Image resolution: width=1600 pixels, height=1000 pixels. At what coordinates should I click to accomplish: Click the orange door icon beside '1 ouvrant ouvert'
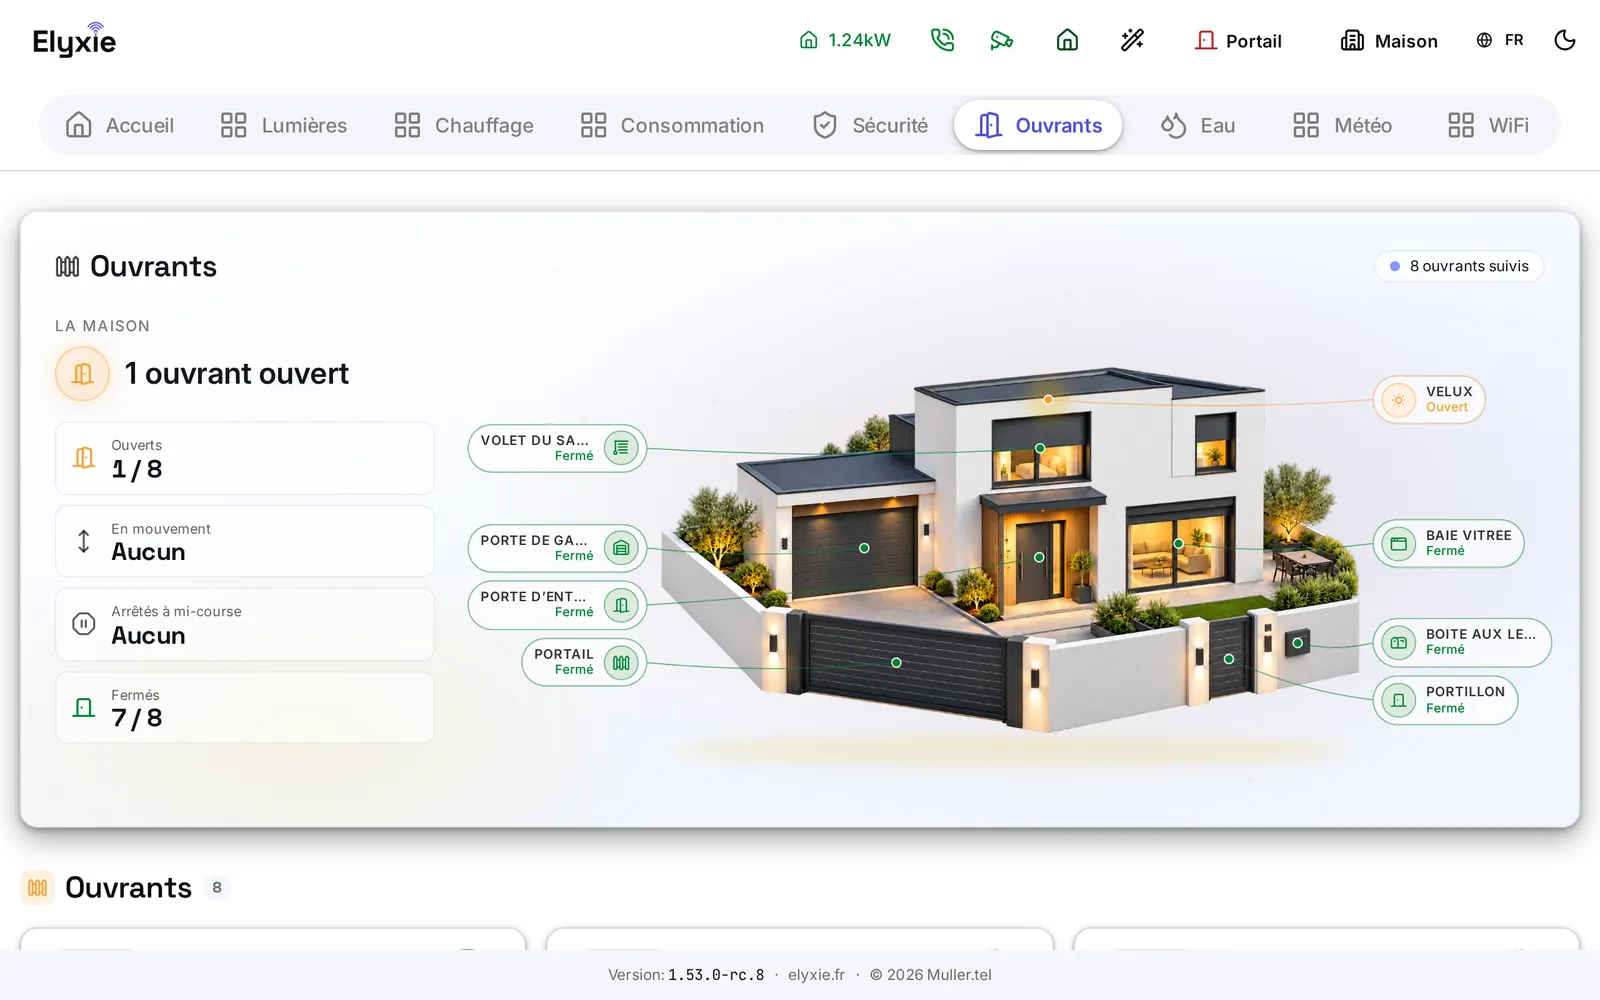(x=82, y=374)
